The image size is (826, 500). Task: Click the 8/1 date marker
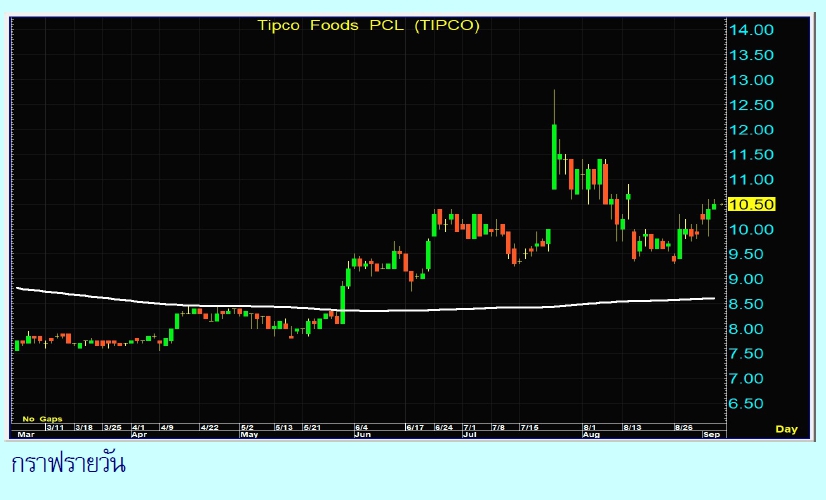(589, 427)
